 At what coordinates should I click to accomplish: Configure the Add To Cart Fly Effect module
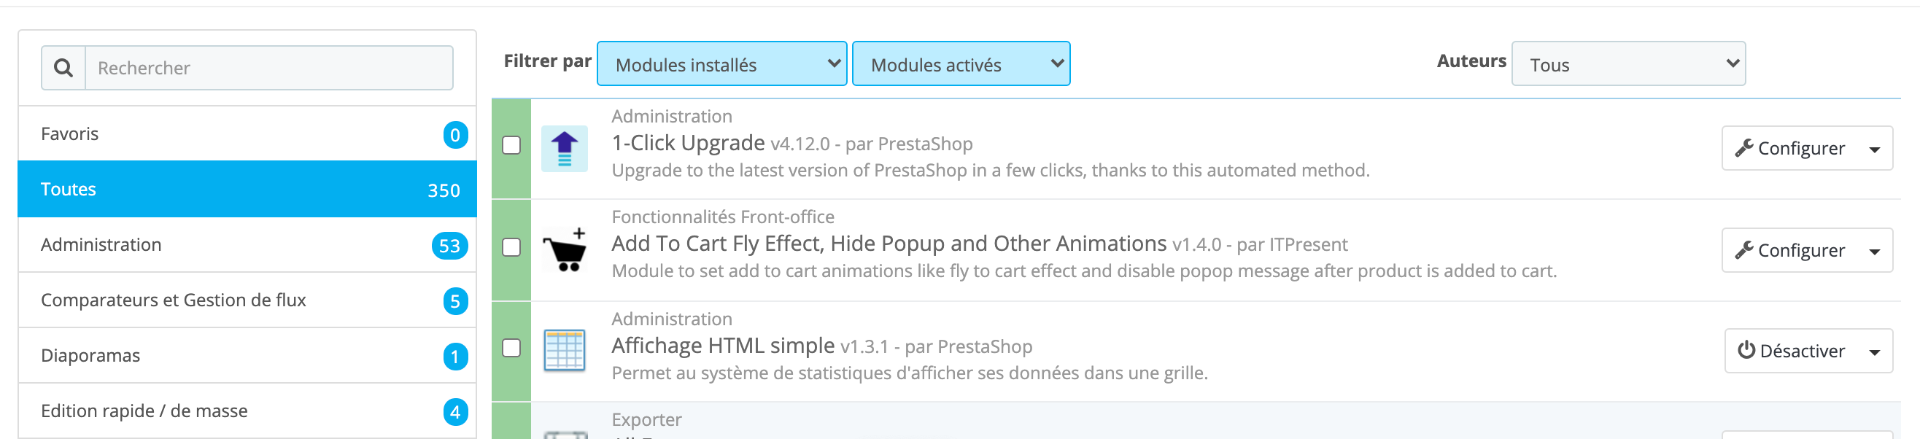1790,250
